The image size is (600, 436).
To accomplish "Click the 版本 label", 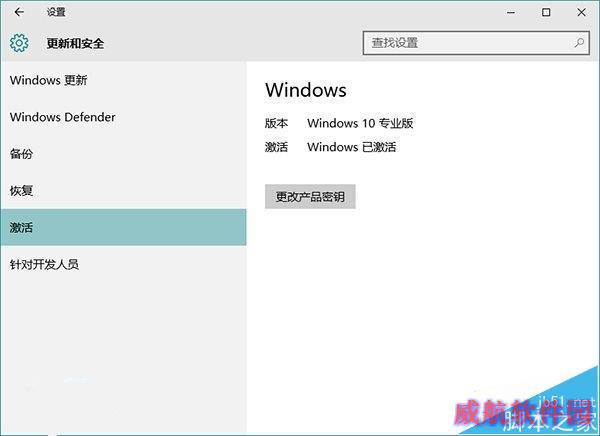I will coord(276,123).
